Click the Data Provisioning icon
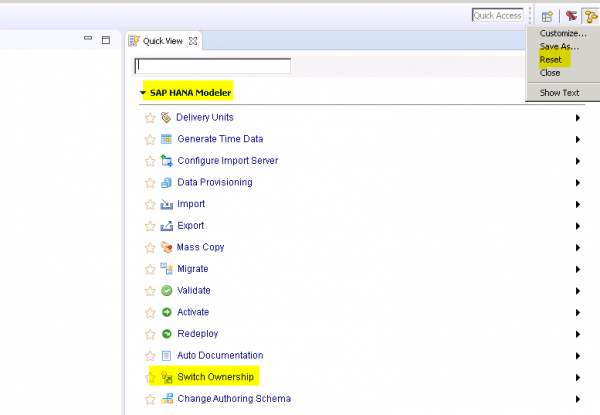The width and height of the screenshot is (600, 415). click(166, 183)
